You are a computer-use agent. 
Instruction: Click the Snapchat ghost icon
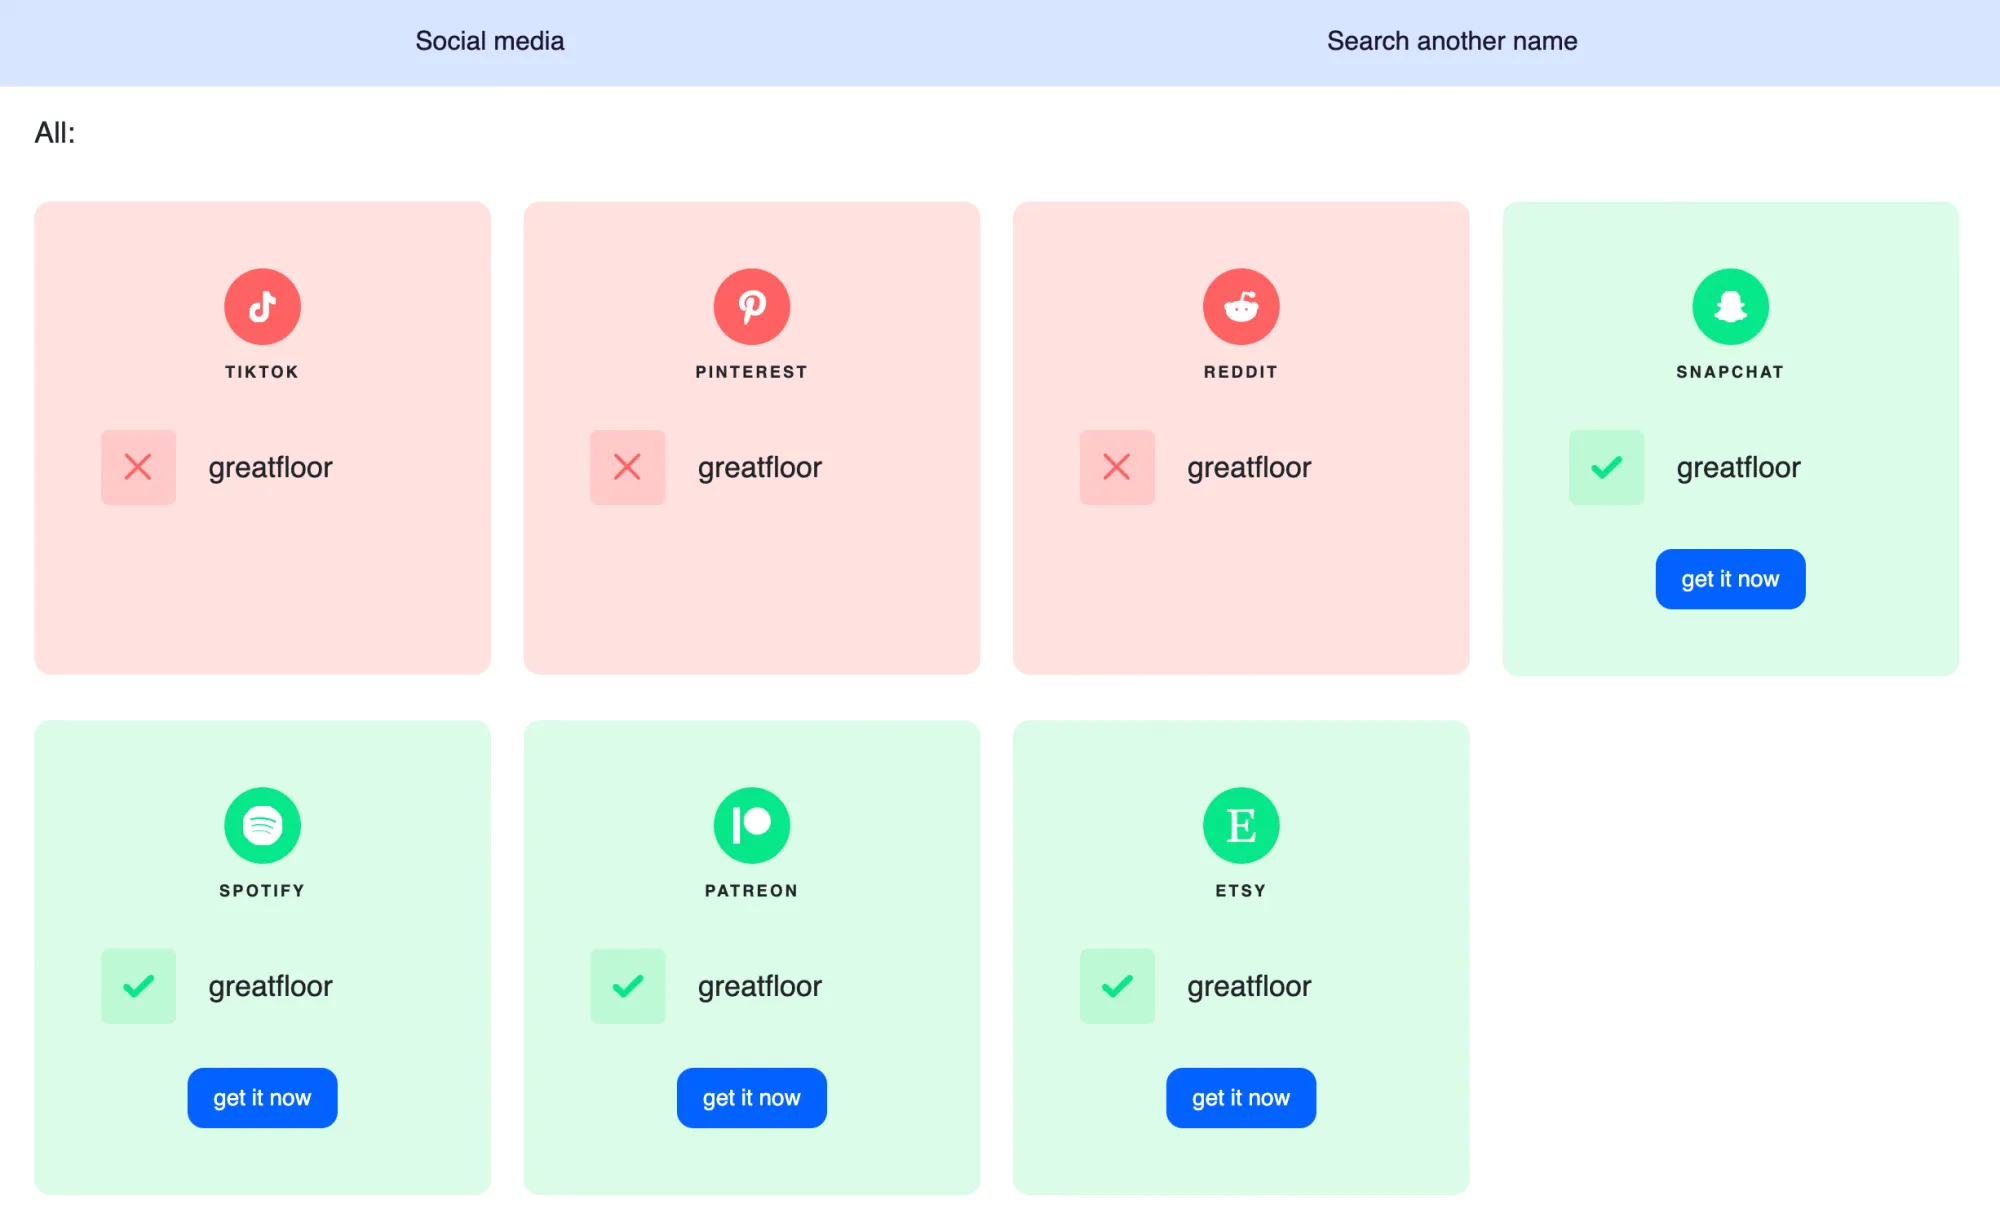point(1730,307)
